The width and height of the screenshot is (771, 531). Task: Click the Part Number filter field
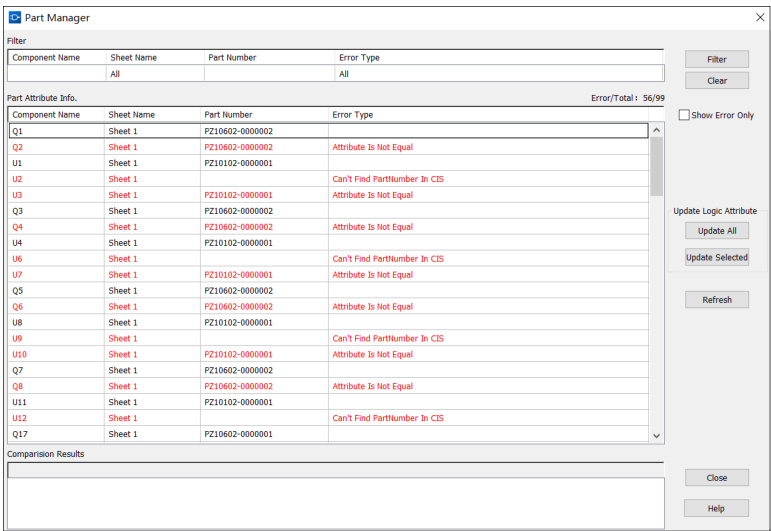point(268,74)
